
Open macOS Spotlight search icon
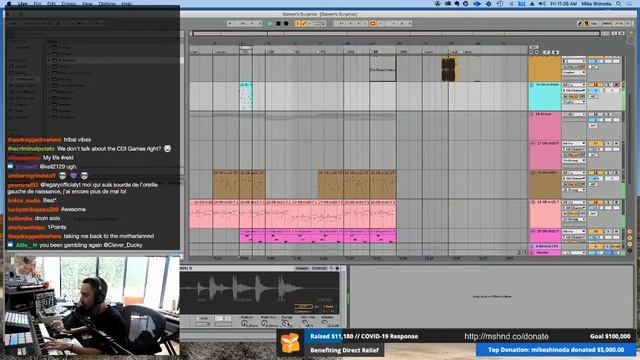tap(619, 4)
